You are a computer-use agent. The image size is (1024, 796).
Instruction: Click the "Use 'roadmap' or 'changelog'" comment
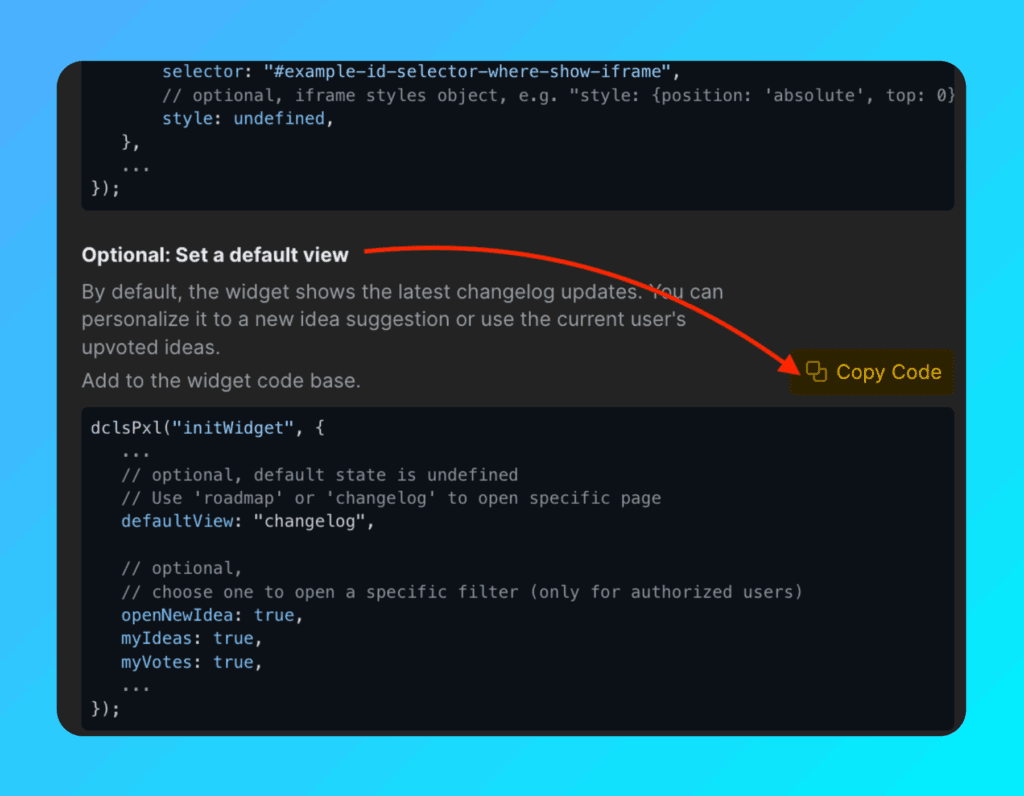pyautogui.click(x=391, y=498)
